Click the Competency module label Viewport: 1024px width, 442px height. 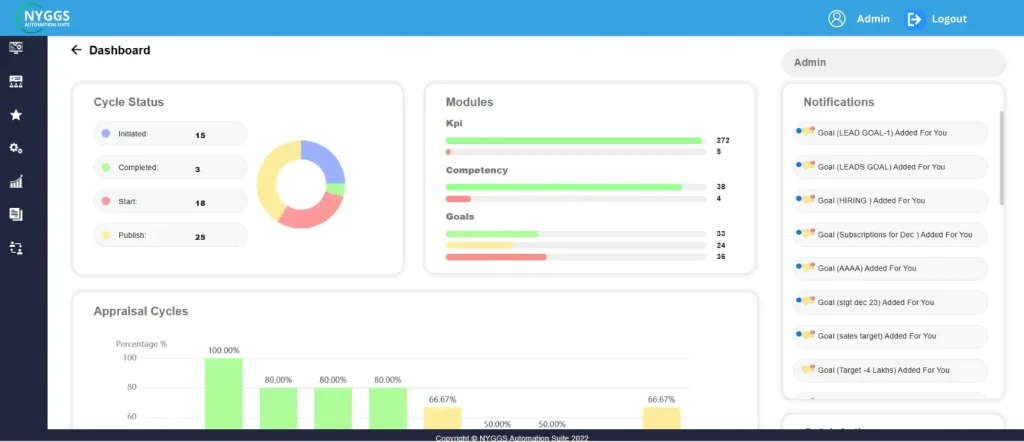tap(477, 170)
